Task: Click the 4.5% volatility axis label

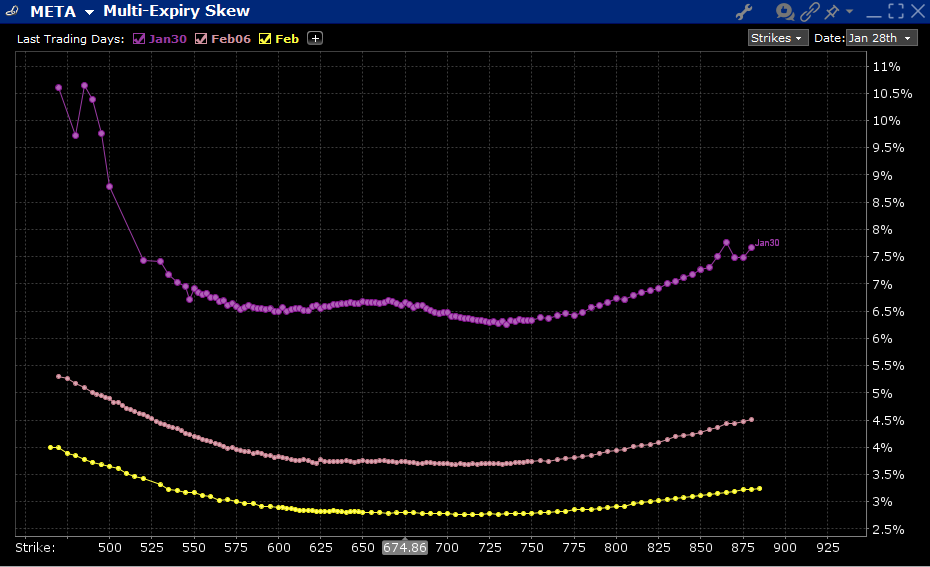Action: (x=888, y=421)
